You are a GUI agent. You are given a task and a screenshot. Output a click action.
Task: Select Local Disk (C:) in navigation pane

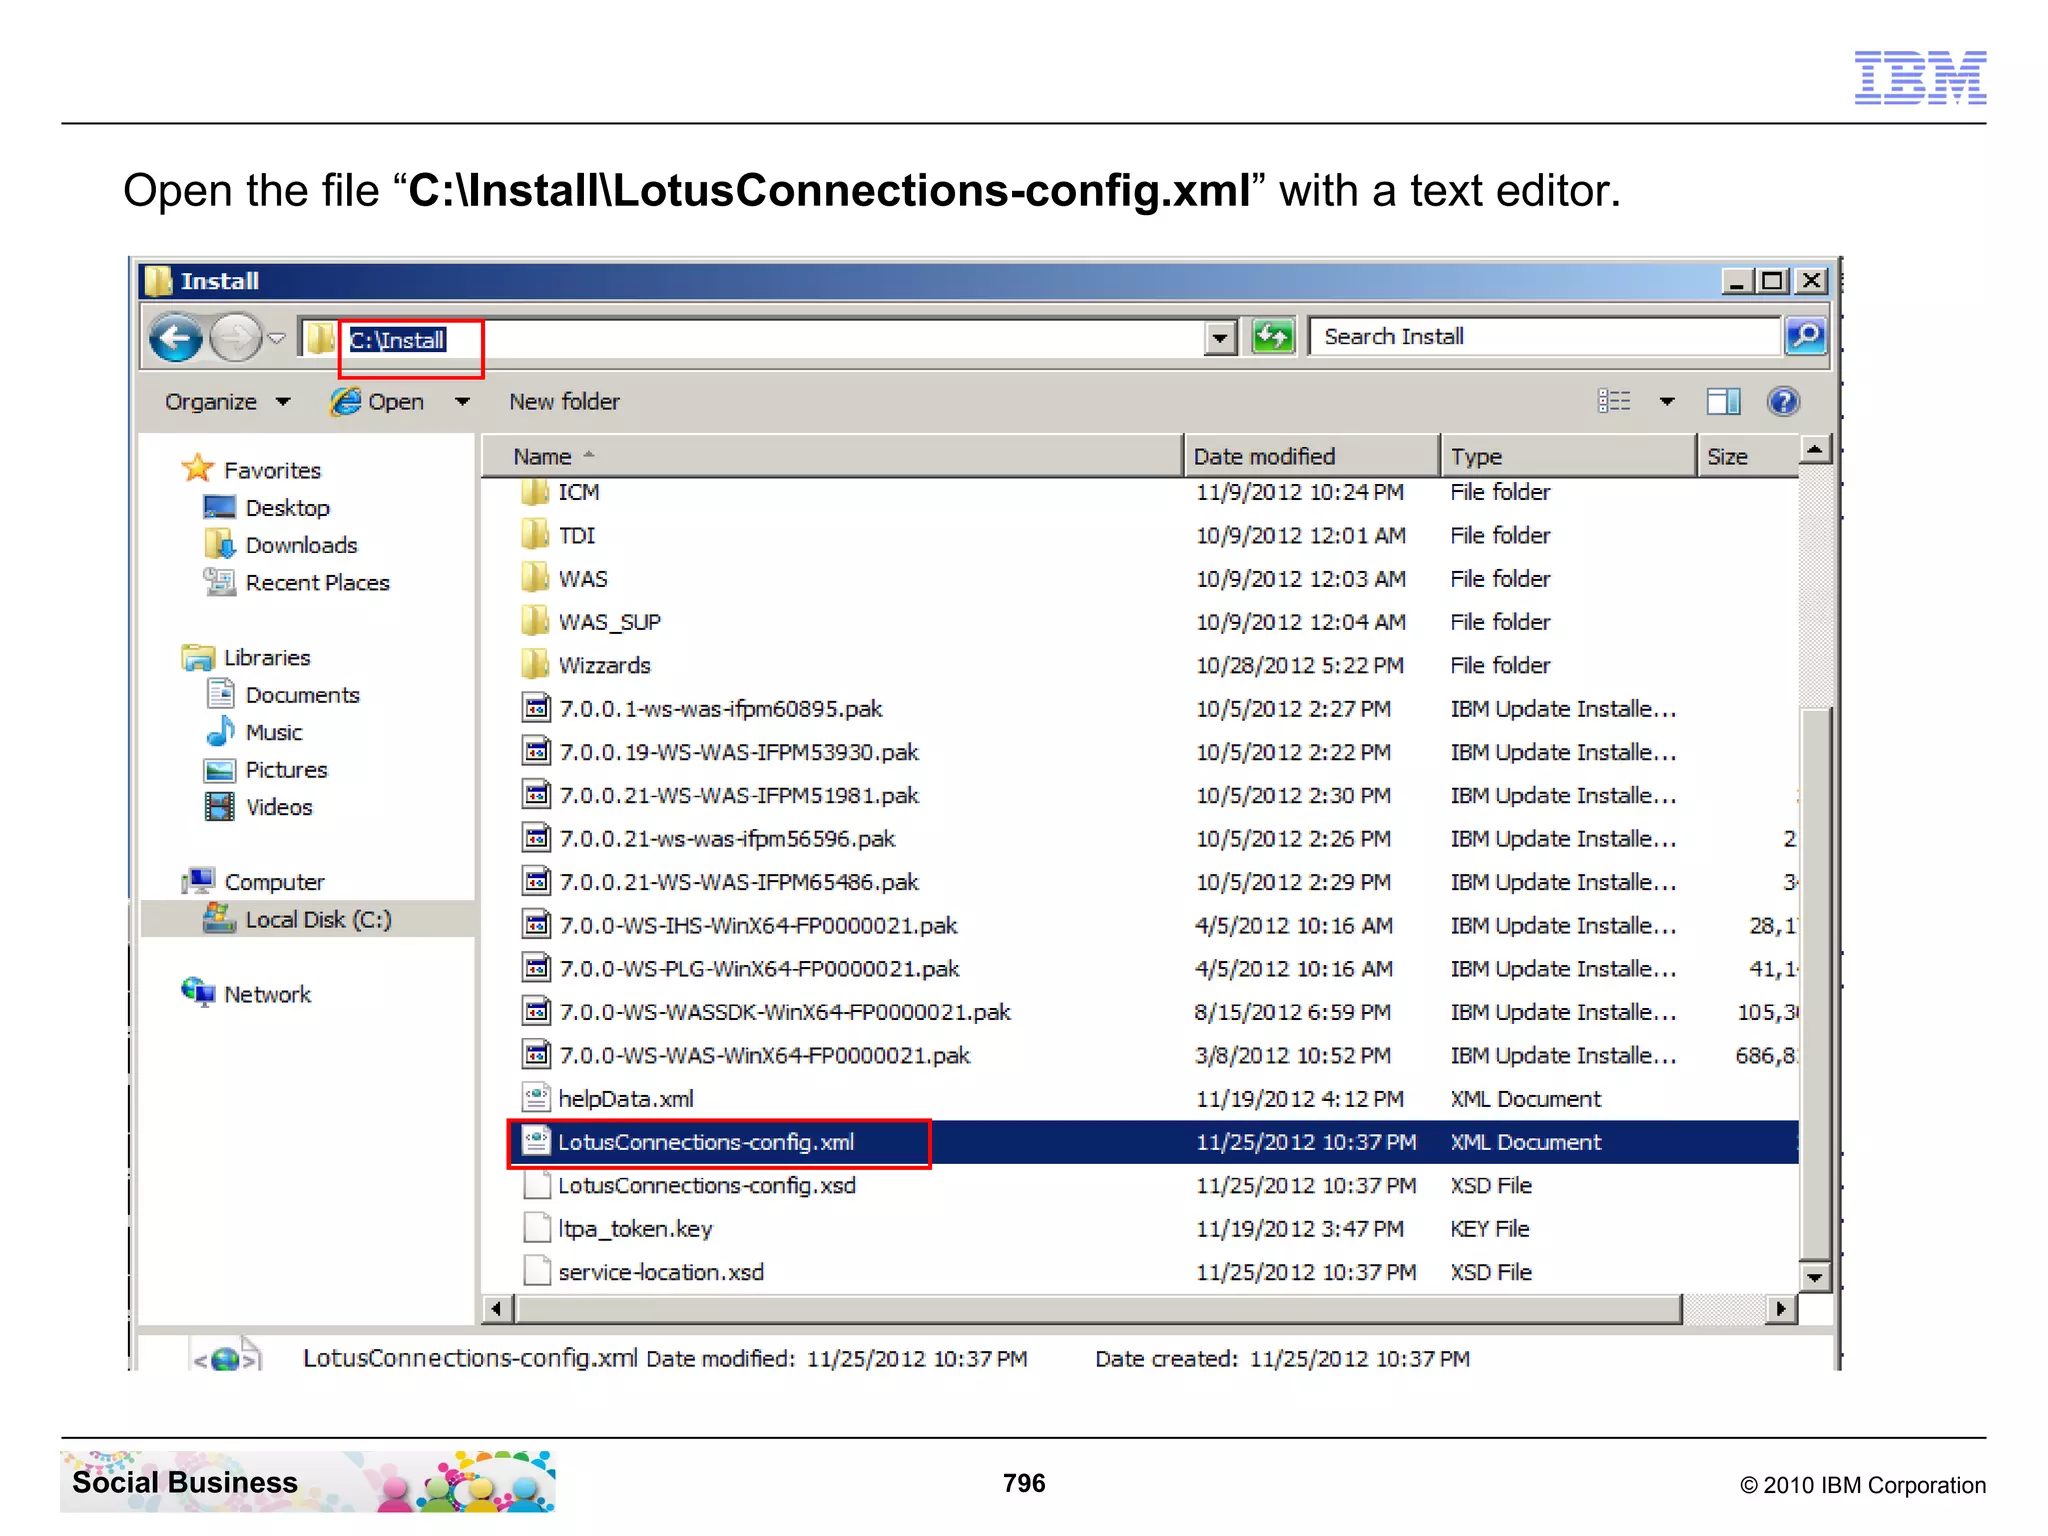307,919
